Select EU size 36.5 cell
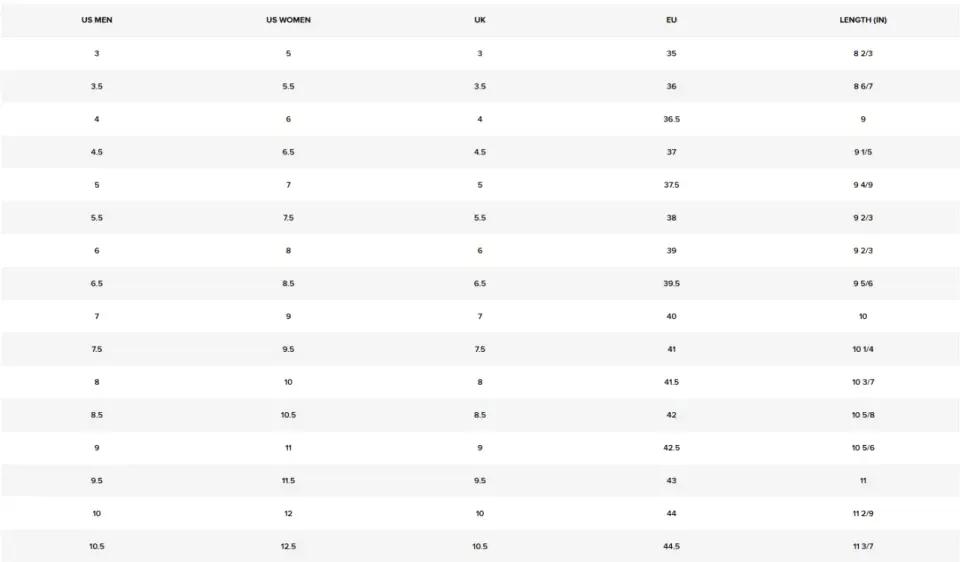 point(672,119)
